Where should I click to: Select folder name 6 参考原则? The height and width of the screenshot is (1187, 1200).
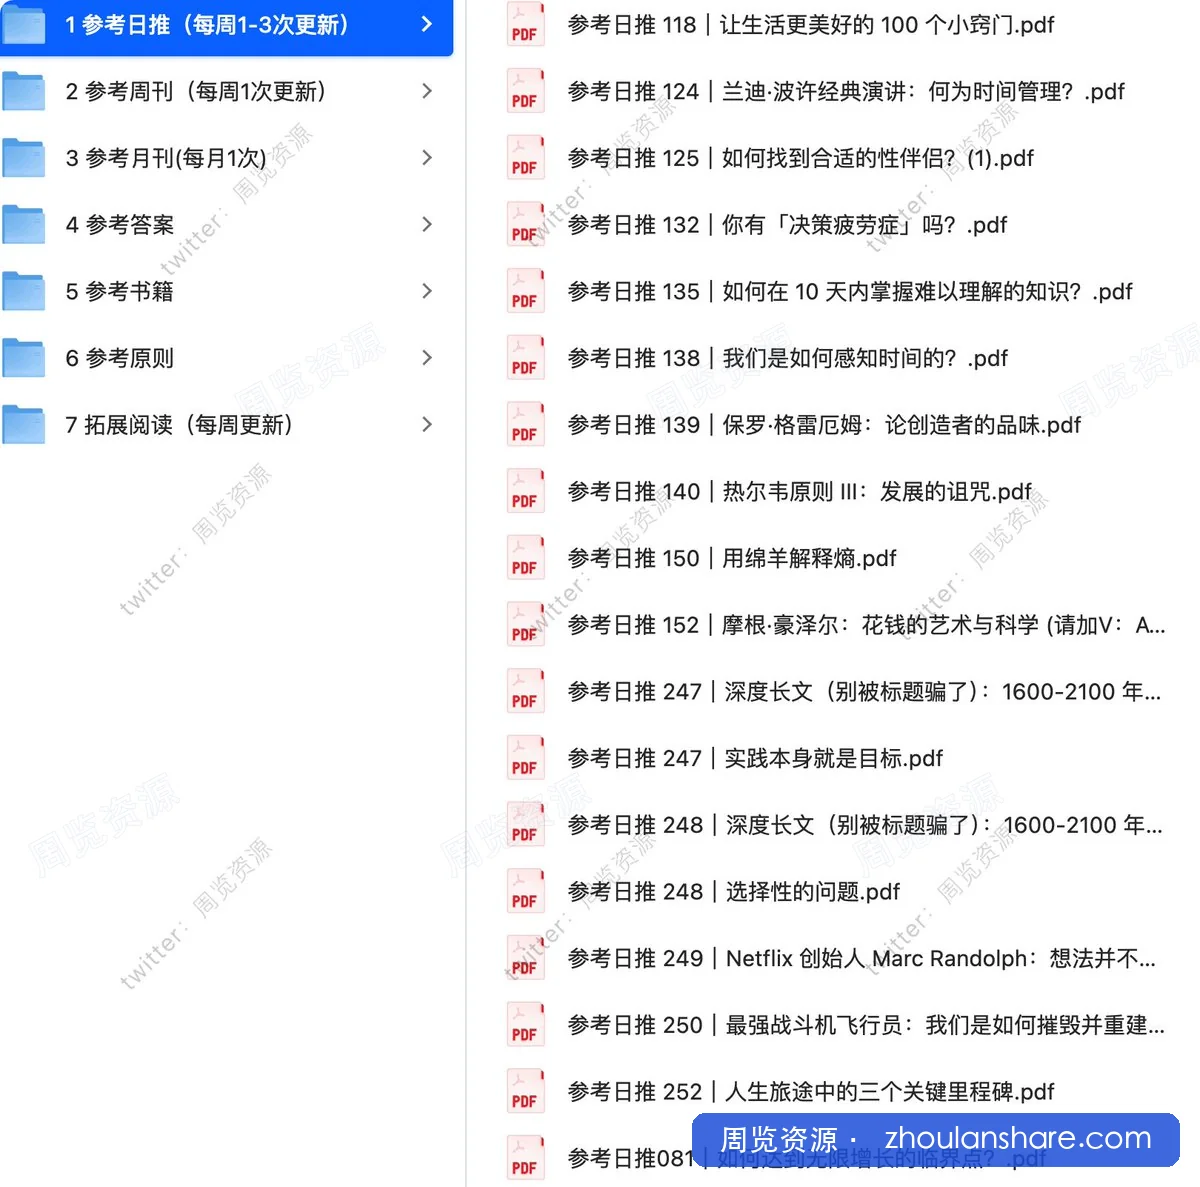[120, 358]
